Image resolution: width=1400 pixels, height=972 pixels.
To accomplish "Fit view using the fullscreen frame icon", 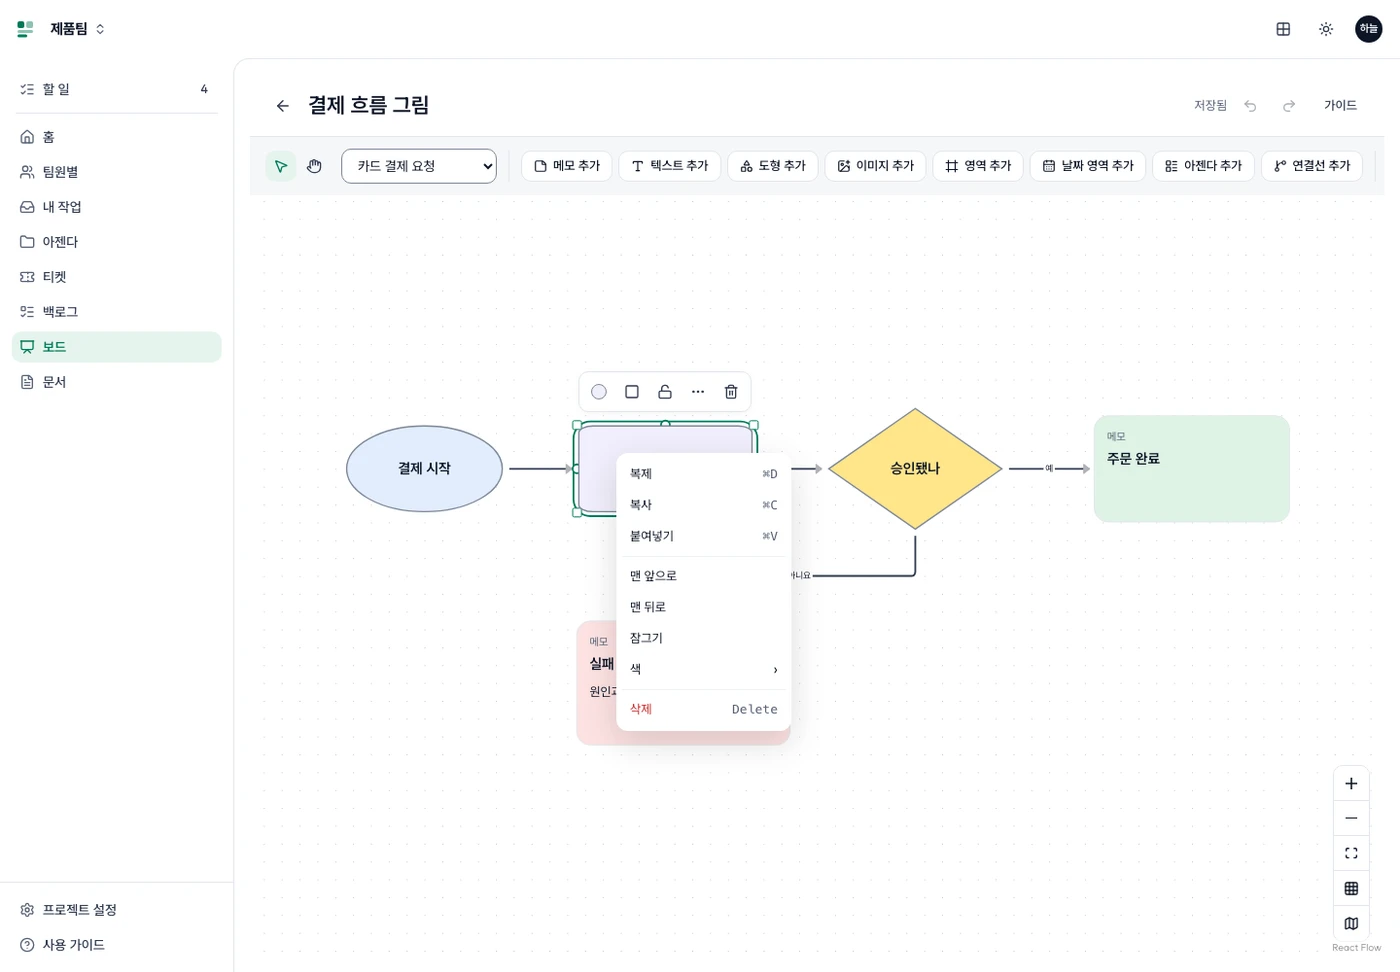I will click(x=1351, y=853).
